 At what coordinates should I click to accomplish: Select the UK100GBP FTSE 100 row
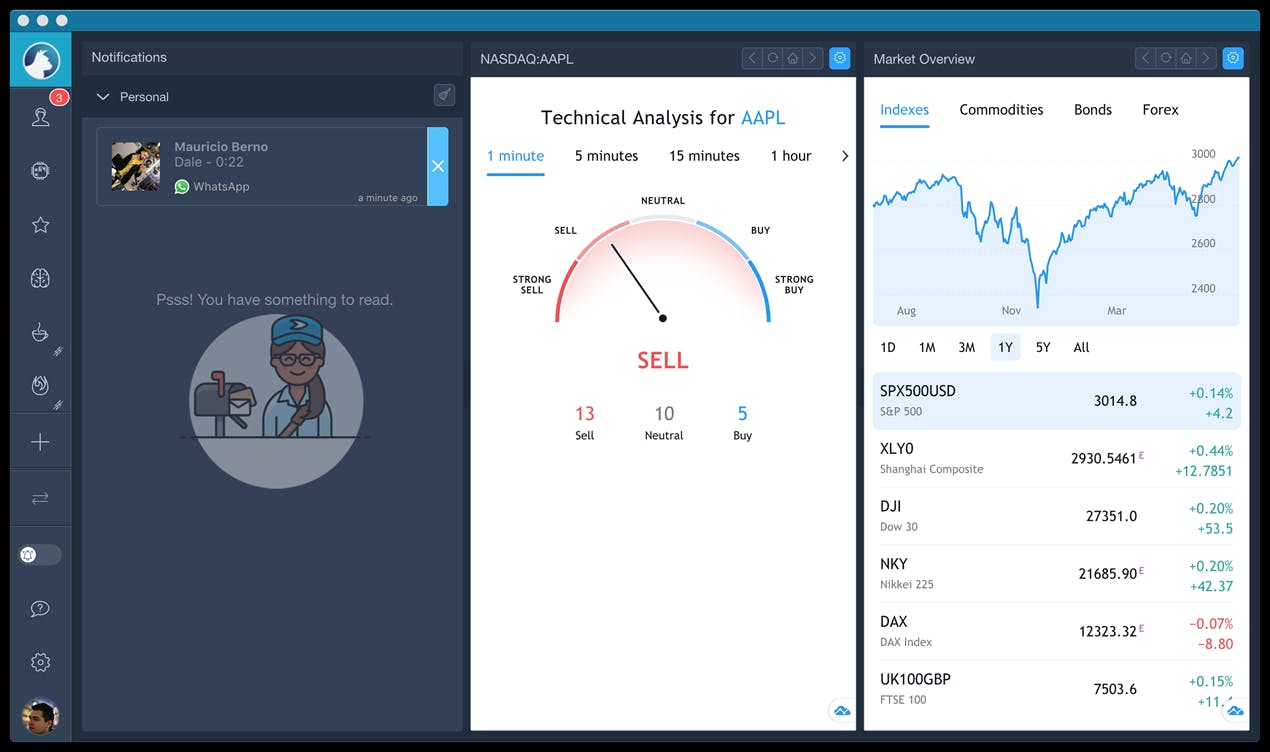click(x=1056, y=689)
